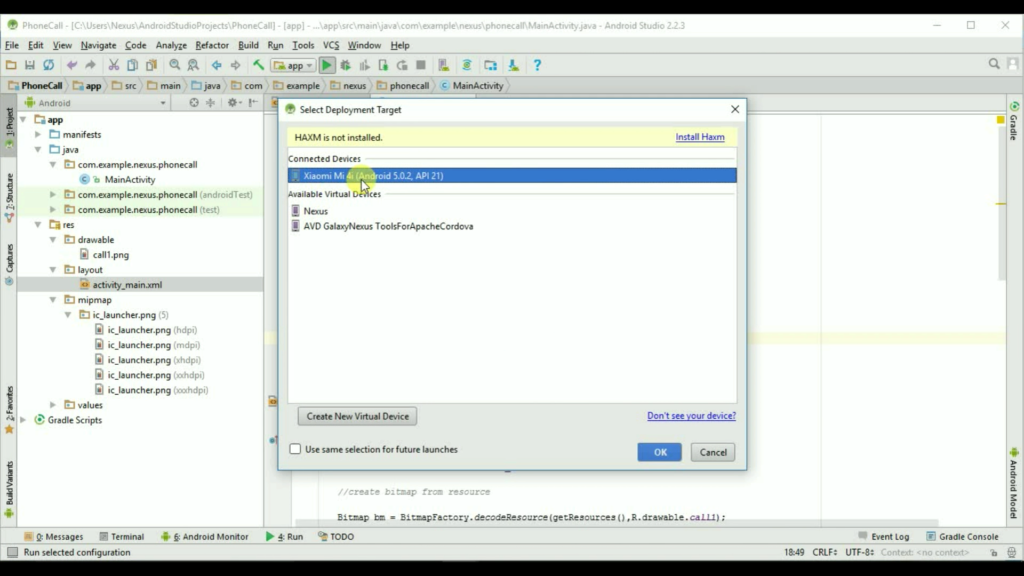Open the Android Monitor tool window tab
The image size is (1024, 576).
(204, 537)
